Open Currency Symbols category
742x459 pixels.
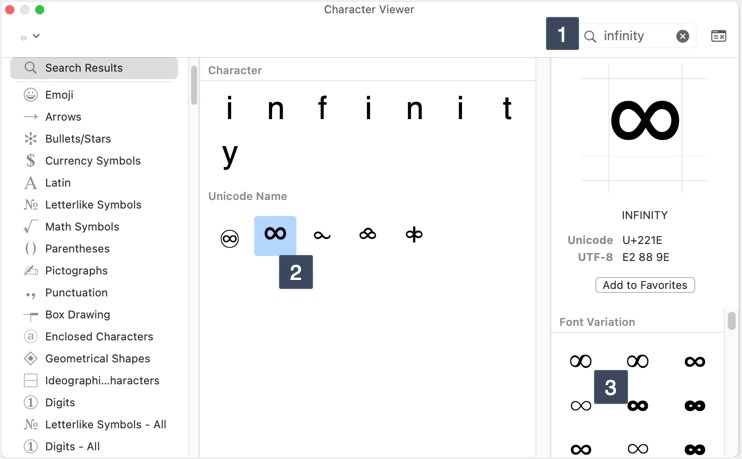pos(95,160)
